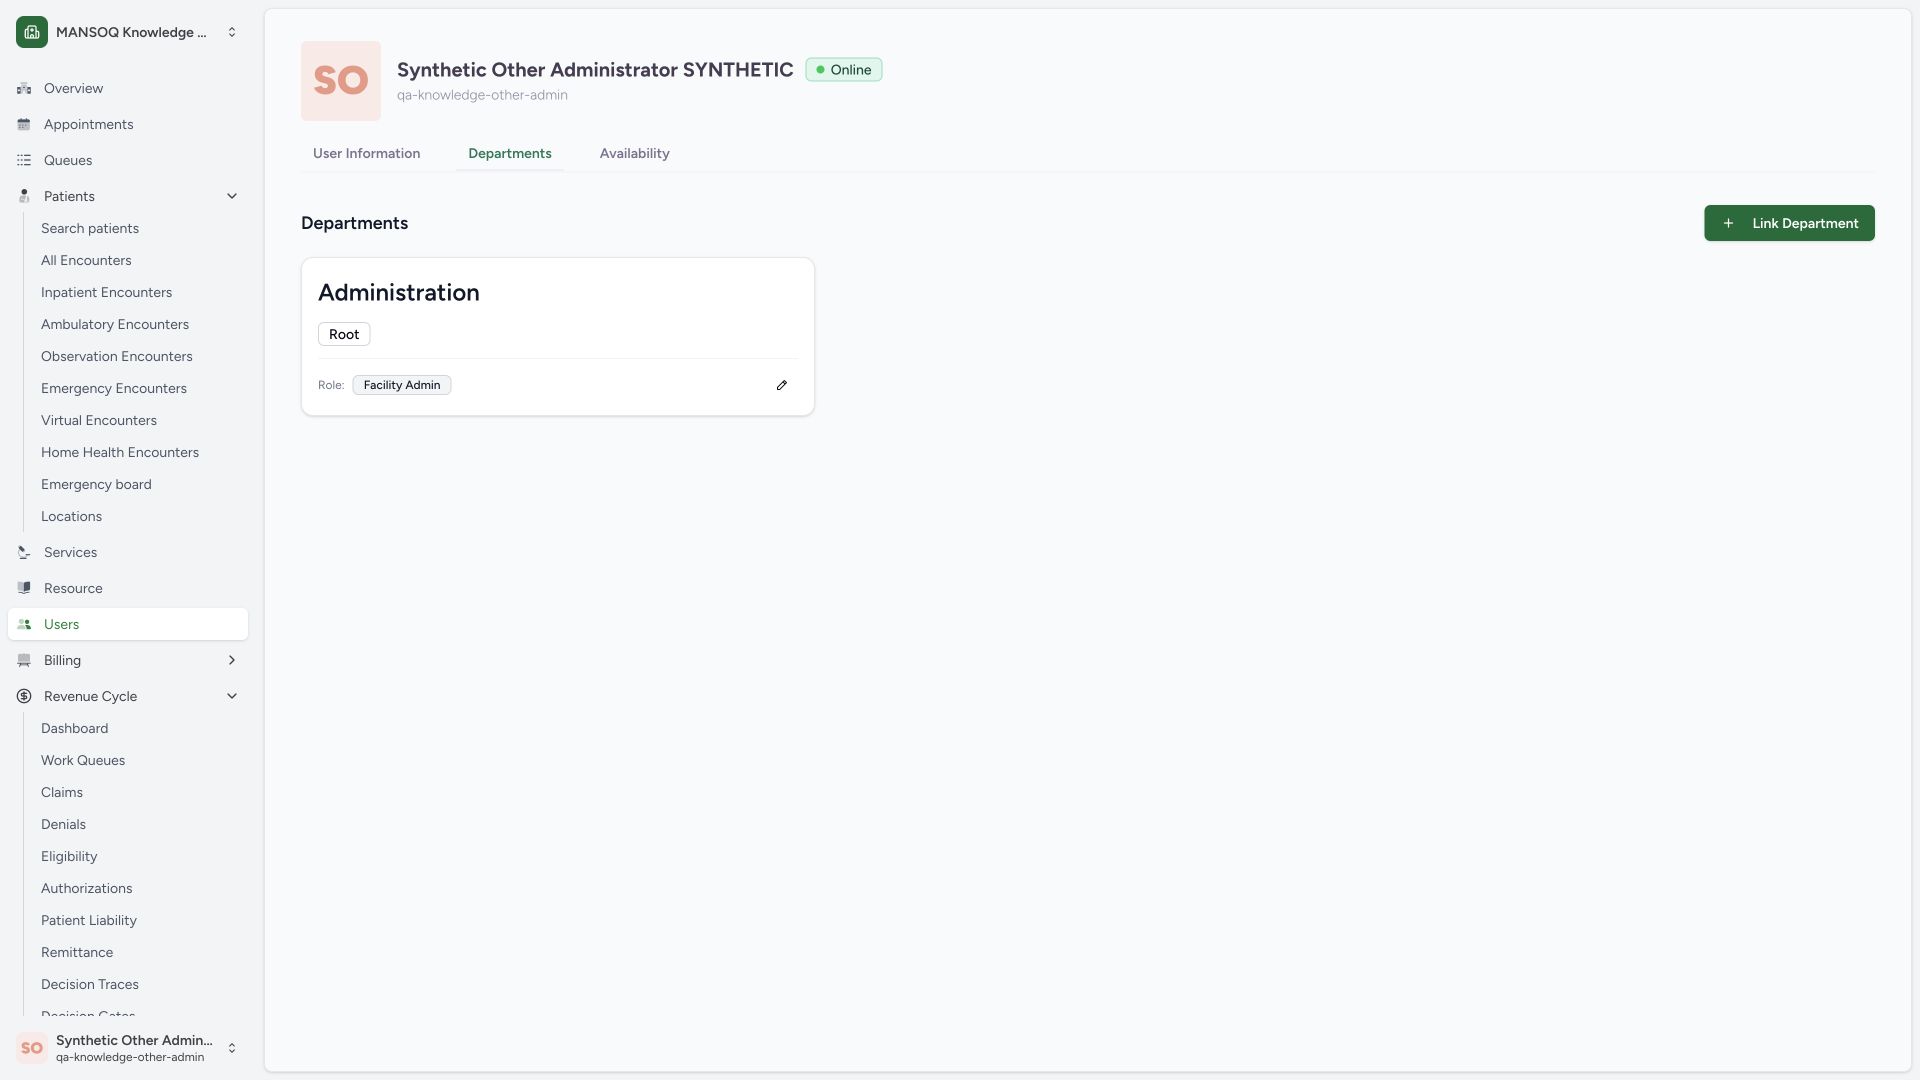This screenshot has width=1920, height=1080.
Task: Click the Appointments calendar icon
Action: (24, 125)
